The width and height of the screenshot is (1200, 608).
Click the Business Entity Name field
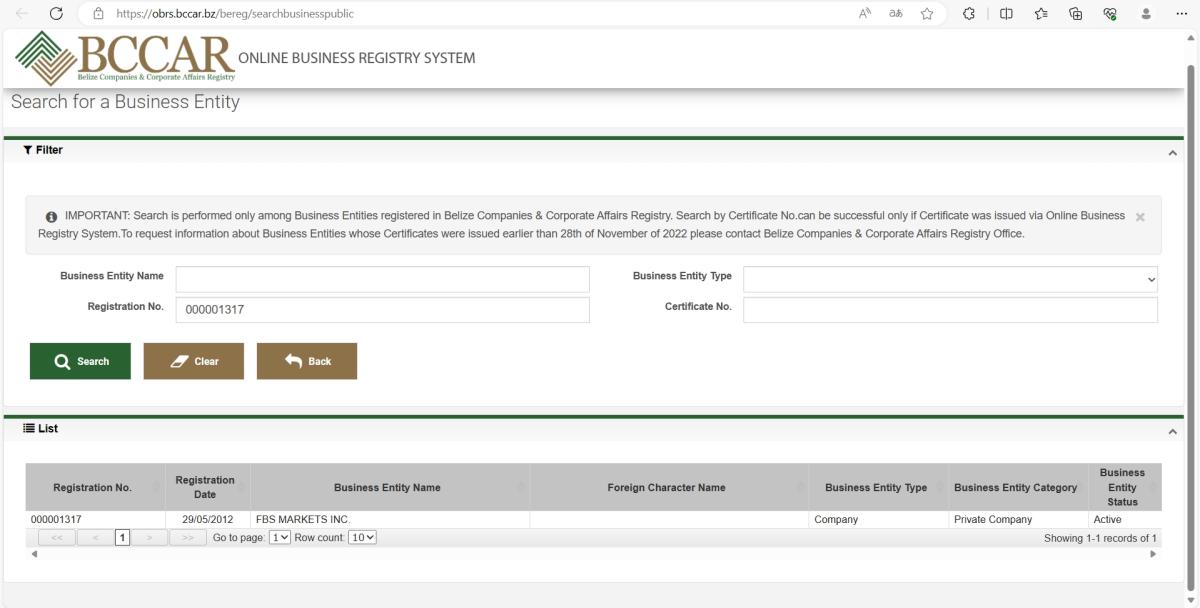[x=382, y=280]
